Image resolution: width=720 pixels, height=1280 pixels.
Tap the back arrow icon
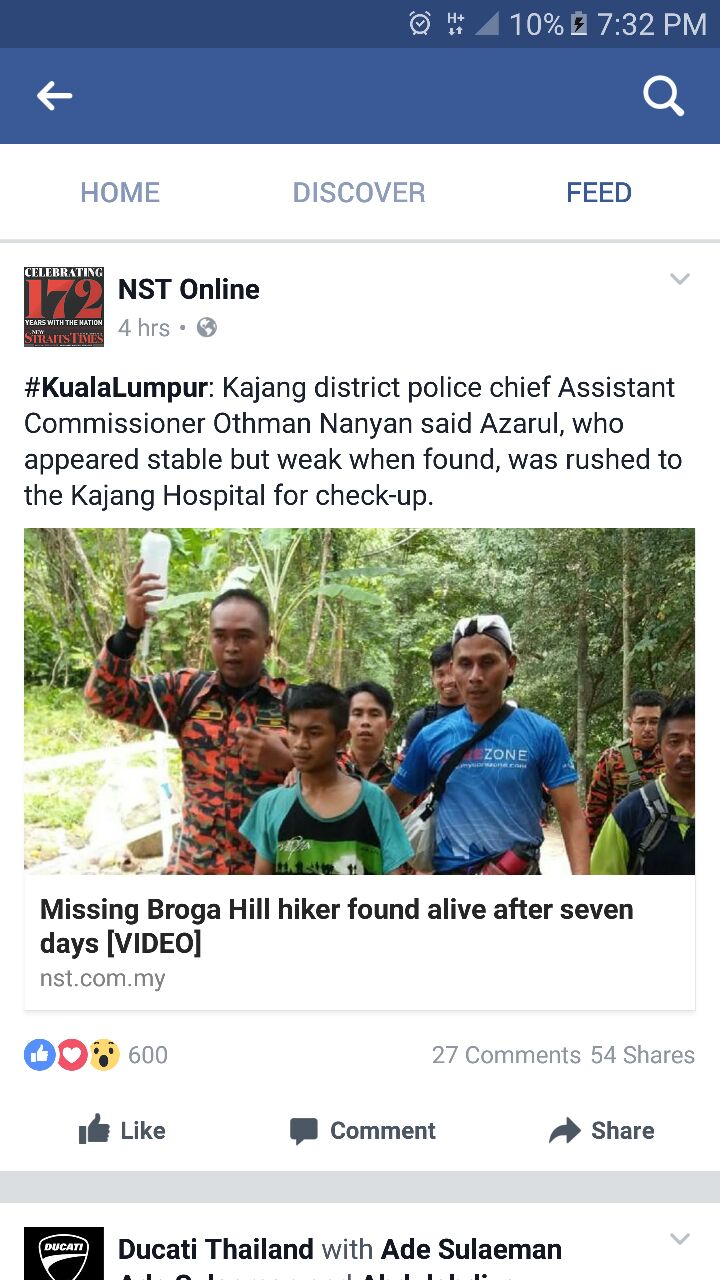point(55,96)
